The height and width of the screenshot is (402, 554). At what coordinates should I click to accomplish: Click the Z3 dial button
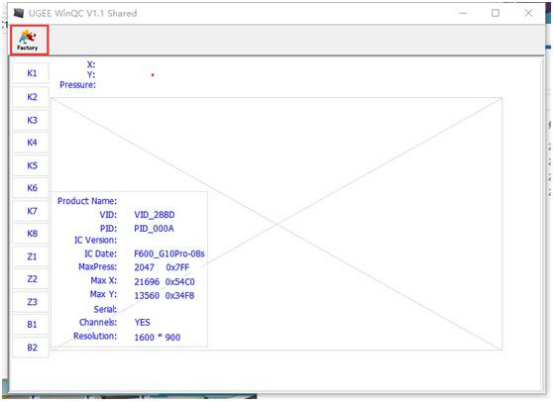pyautogui.click(x=31, y=302)
